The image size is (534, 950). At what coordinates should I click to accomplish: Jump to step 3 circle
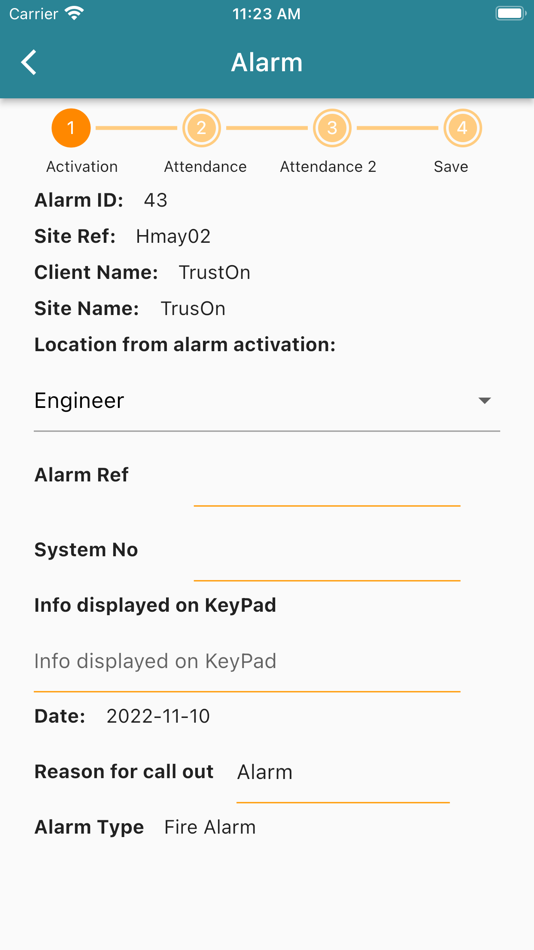[332, 128]
